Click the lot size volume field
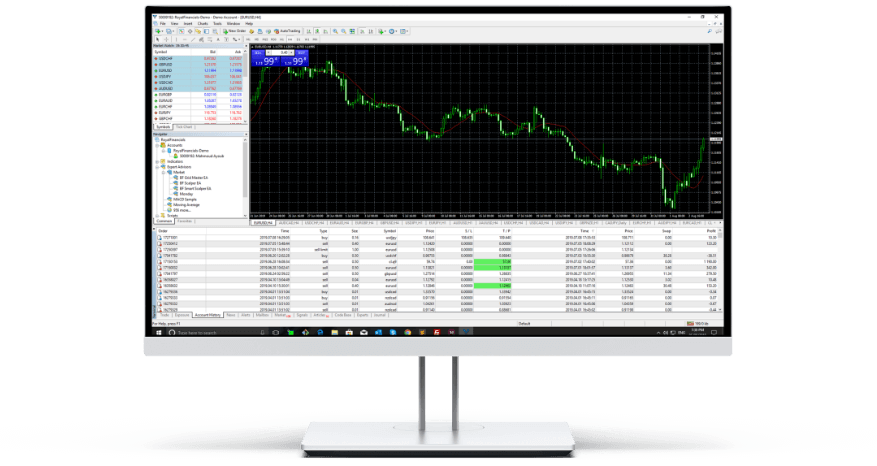 pos(282,51)
